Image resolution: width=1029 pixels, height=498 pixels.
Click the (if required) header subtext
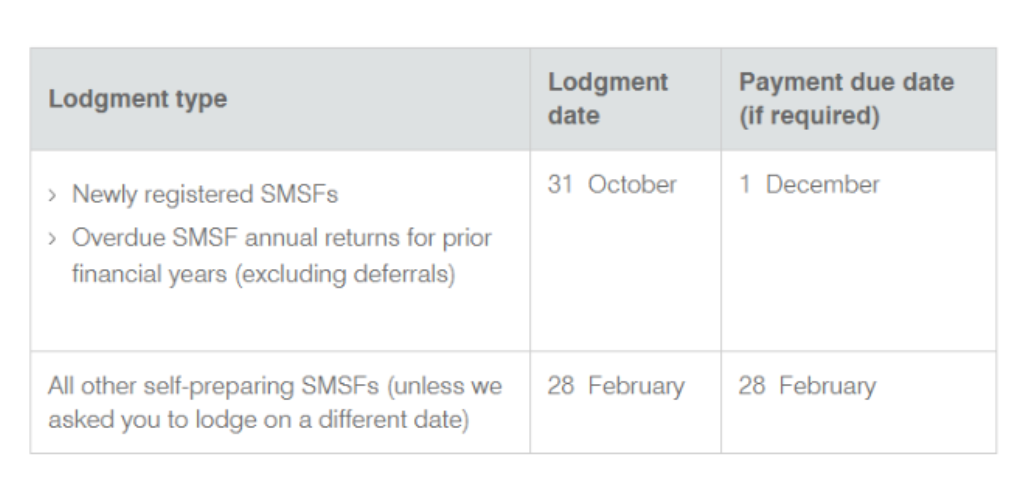809,115
